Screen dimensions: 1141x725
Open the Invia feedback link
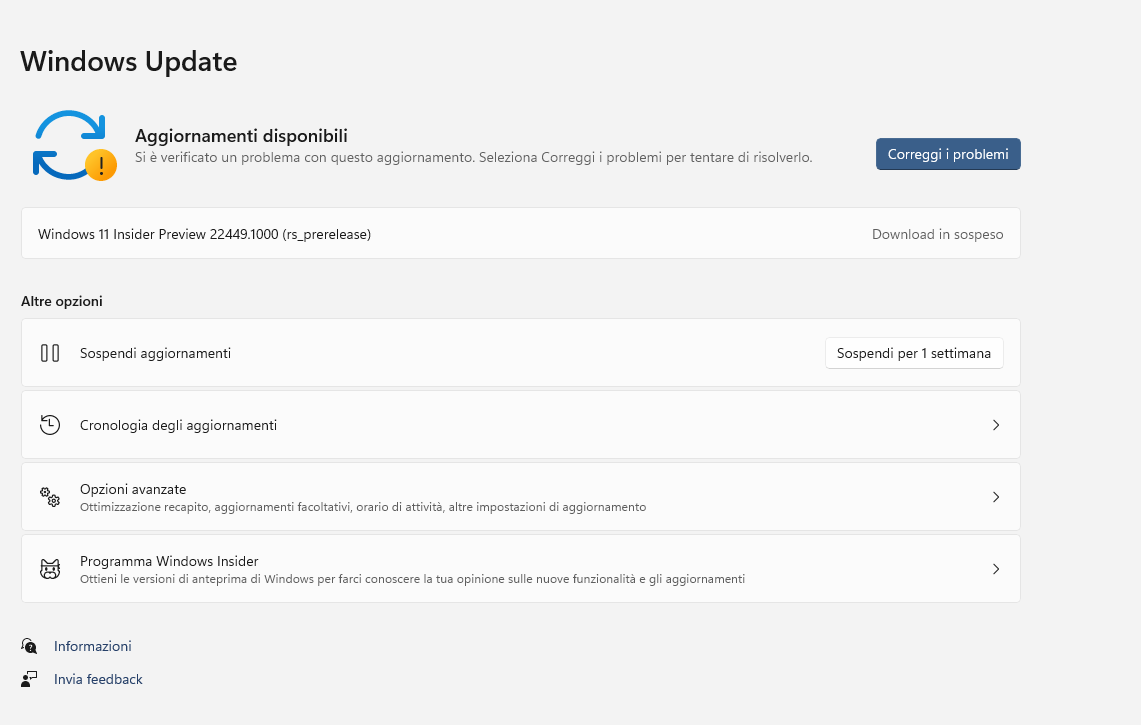pyautogui.click(x=98, y=679)
